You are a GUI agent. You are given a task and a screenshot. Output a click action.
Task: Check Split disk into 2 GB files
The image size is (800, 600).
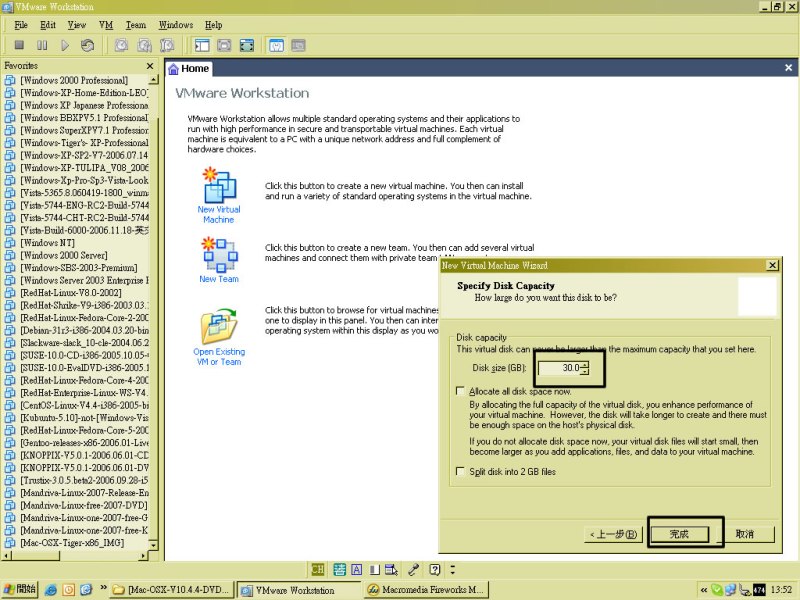[460, 471]
